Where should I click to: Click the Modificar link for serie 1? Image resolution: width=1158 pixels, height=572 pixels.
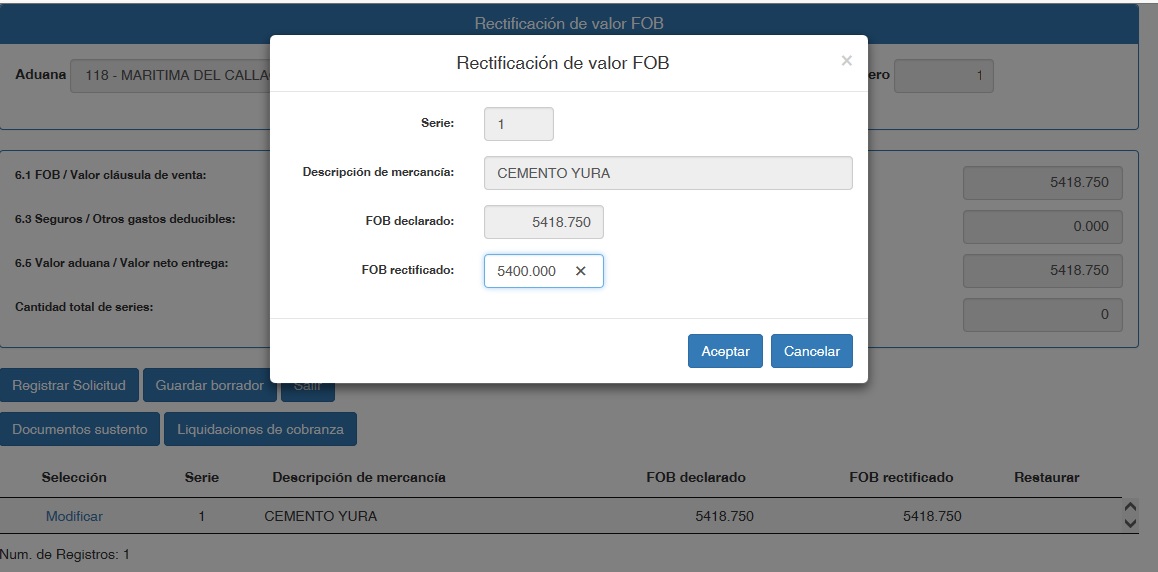point(74,516)
